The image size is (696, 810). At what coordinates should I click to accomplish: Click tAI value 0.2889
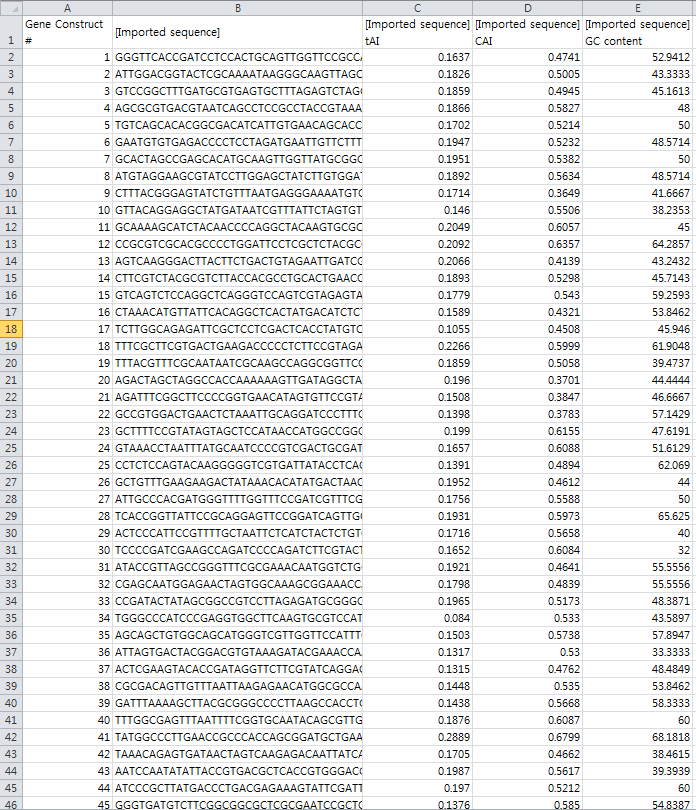[x=417, y=737]
